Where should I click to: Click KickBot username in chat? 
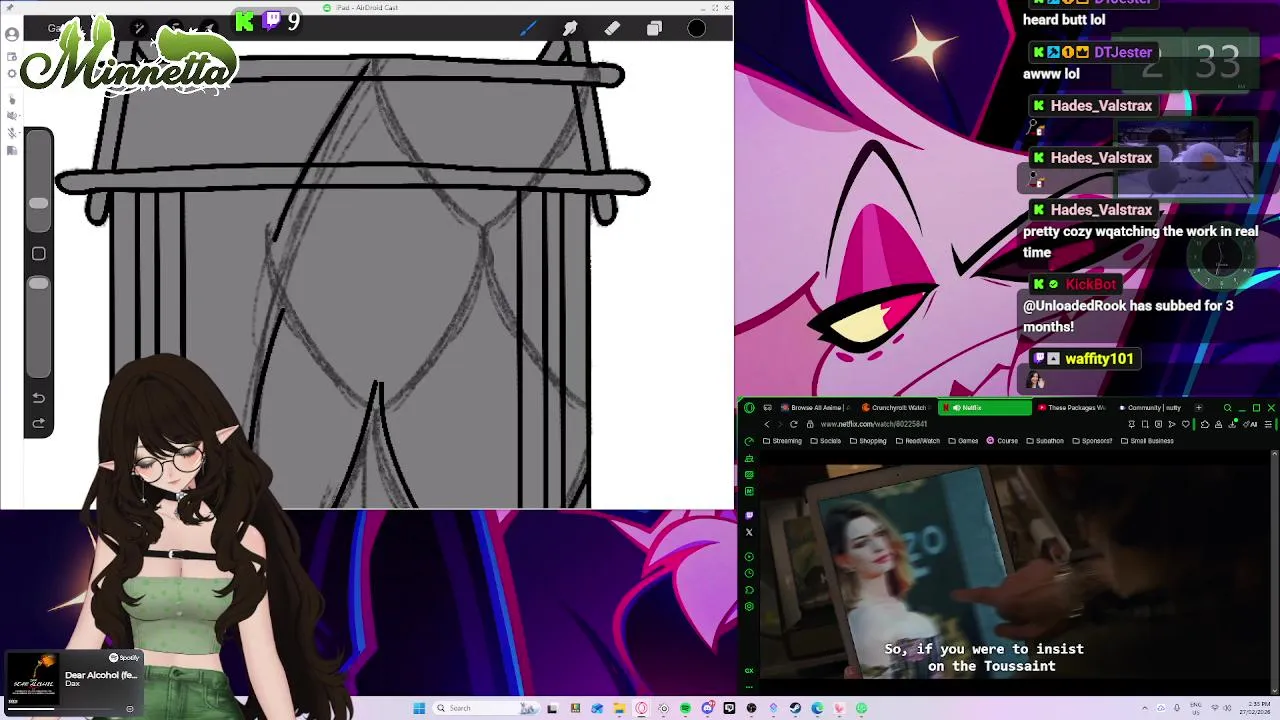pyautogui.click(x=1090, y=284)
